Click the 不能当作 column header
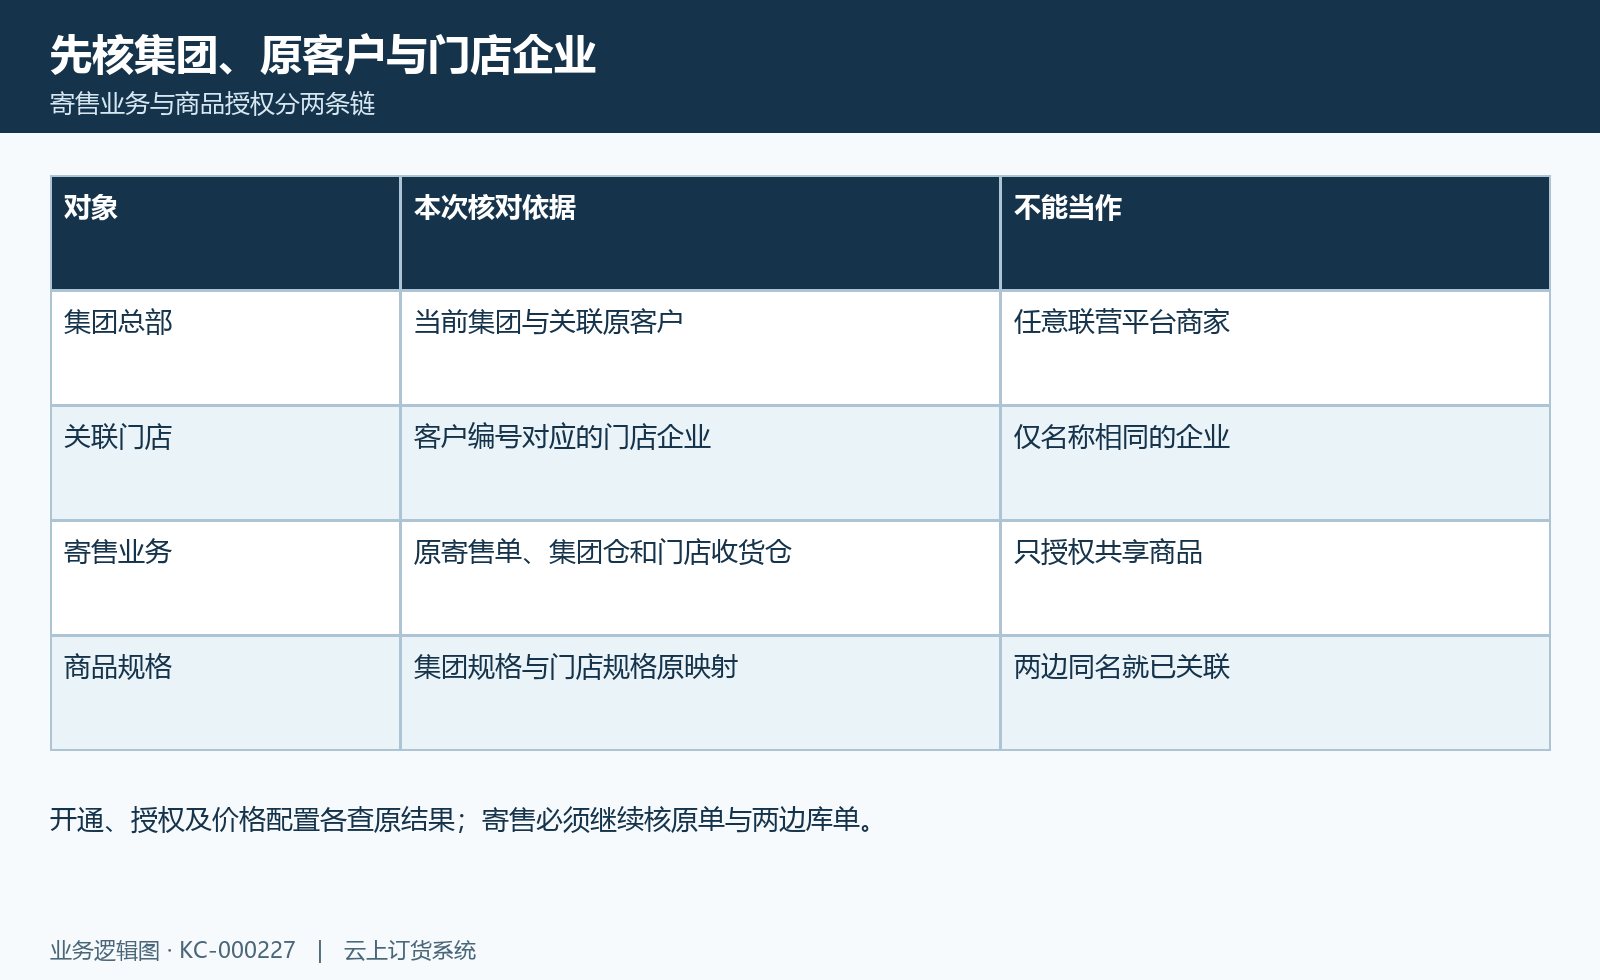Image resolution: width=1600 pixels, height=980 pixels. point(1275,233)
